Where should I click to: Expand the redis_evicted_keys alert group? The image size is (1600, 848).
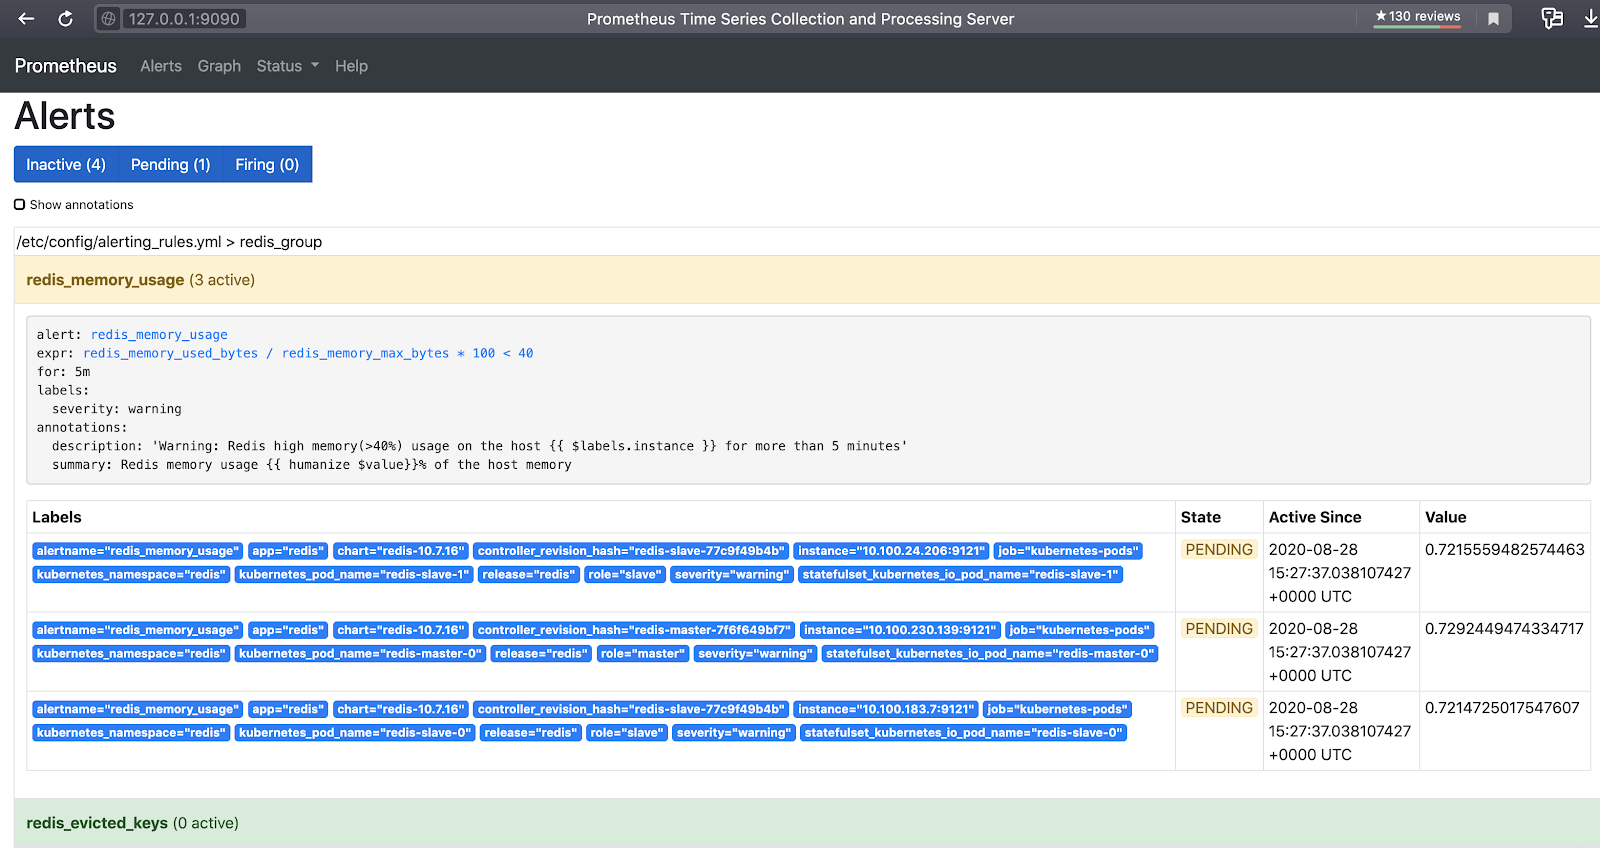pos(807,823)
